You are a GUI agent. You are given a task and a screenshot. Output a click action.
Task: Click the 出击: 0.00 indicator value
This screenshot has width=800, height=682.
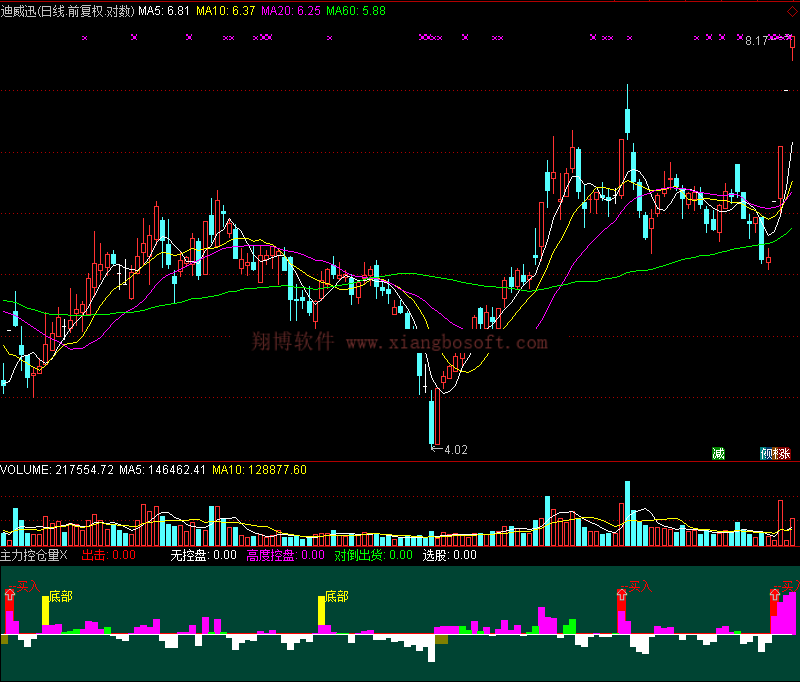coord(109,555)
